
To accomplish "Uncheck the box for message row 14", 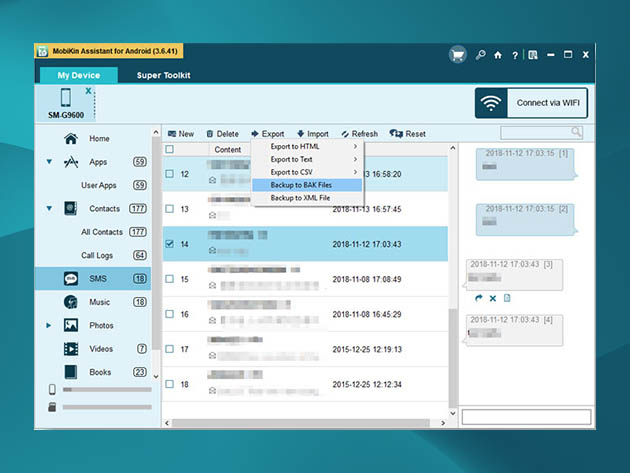I will [170, 244].
